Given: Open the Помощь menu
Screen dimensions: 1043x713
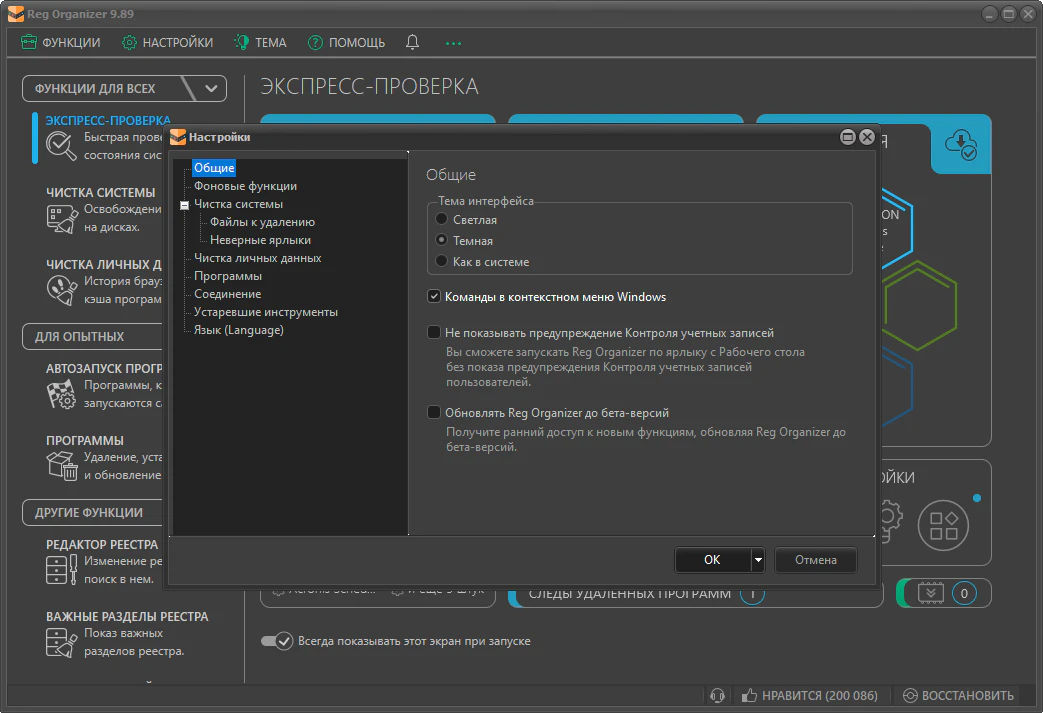Looking at the screenshot, I should 346,43.
